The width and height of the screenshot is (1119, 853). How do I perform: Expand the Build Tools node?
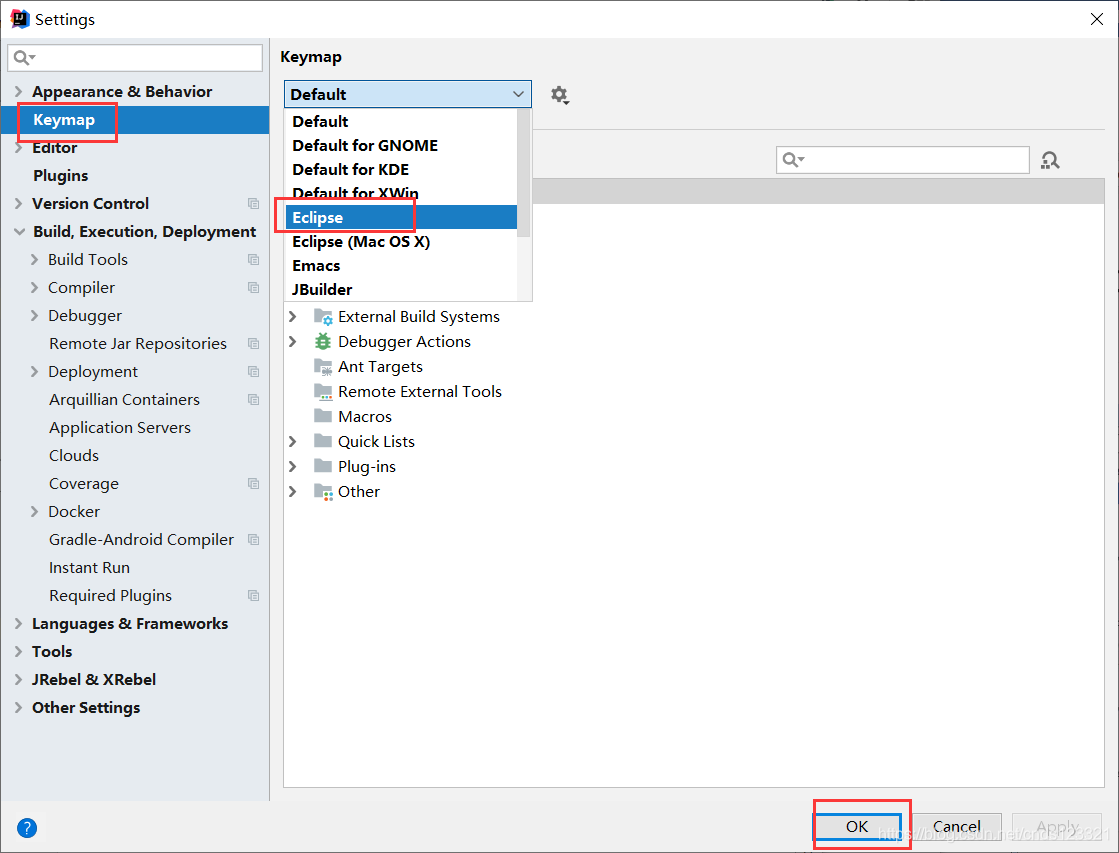(34, 260)
